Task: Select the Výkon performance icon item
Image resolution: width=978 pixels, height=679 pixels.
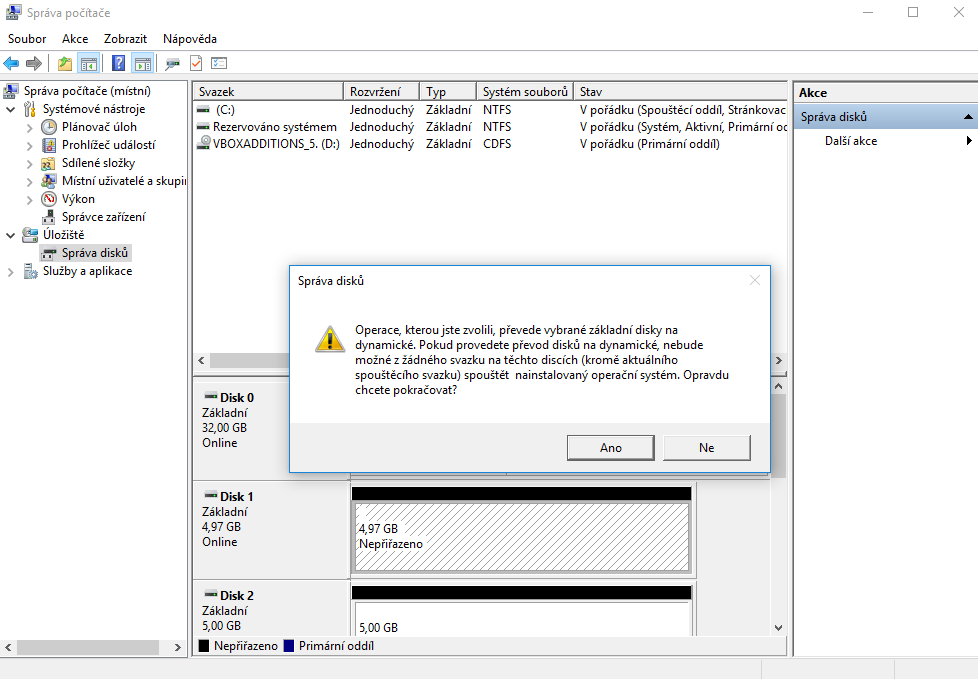Action: pyautogui.click(x=48, y=199)
